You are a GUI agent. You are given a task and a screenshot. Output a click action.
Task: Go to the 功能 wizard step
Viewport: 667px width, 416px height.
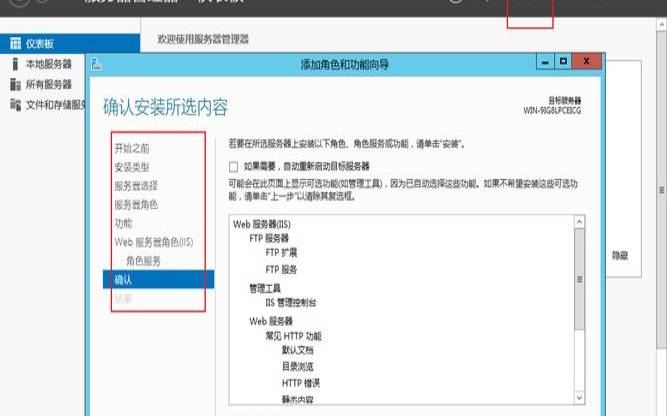click(123, 223)
